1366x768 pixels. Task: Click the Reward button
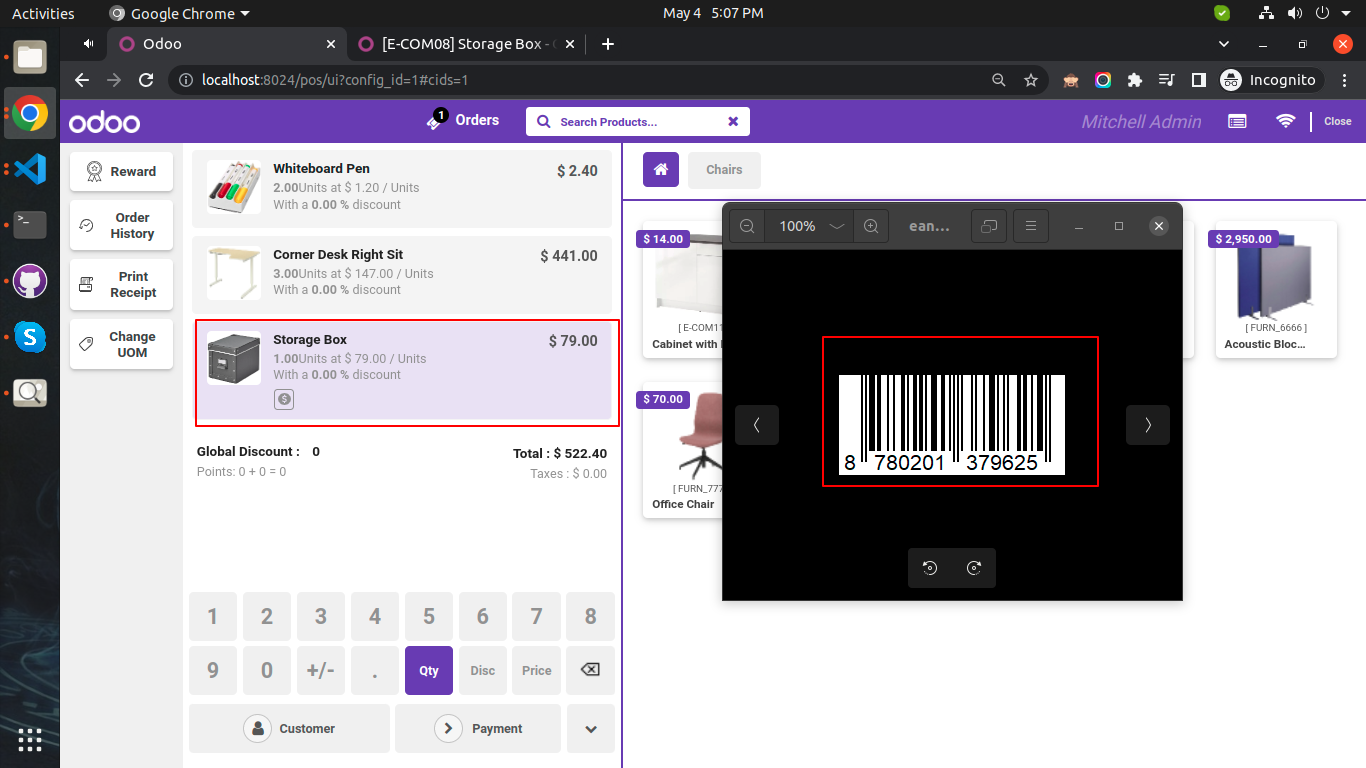tap(121, 171)
